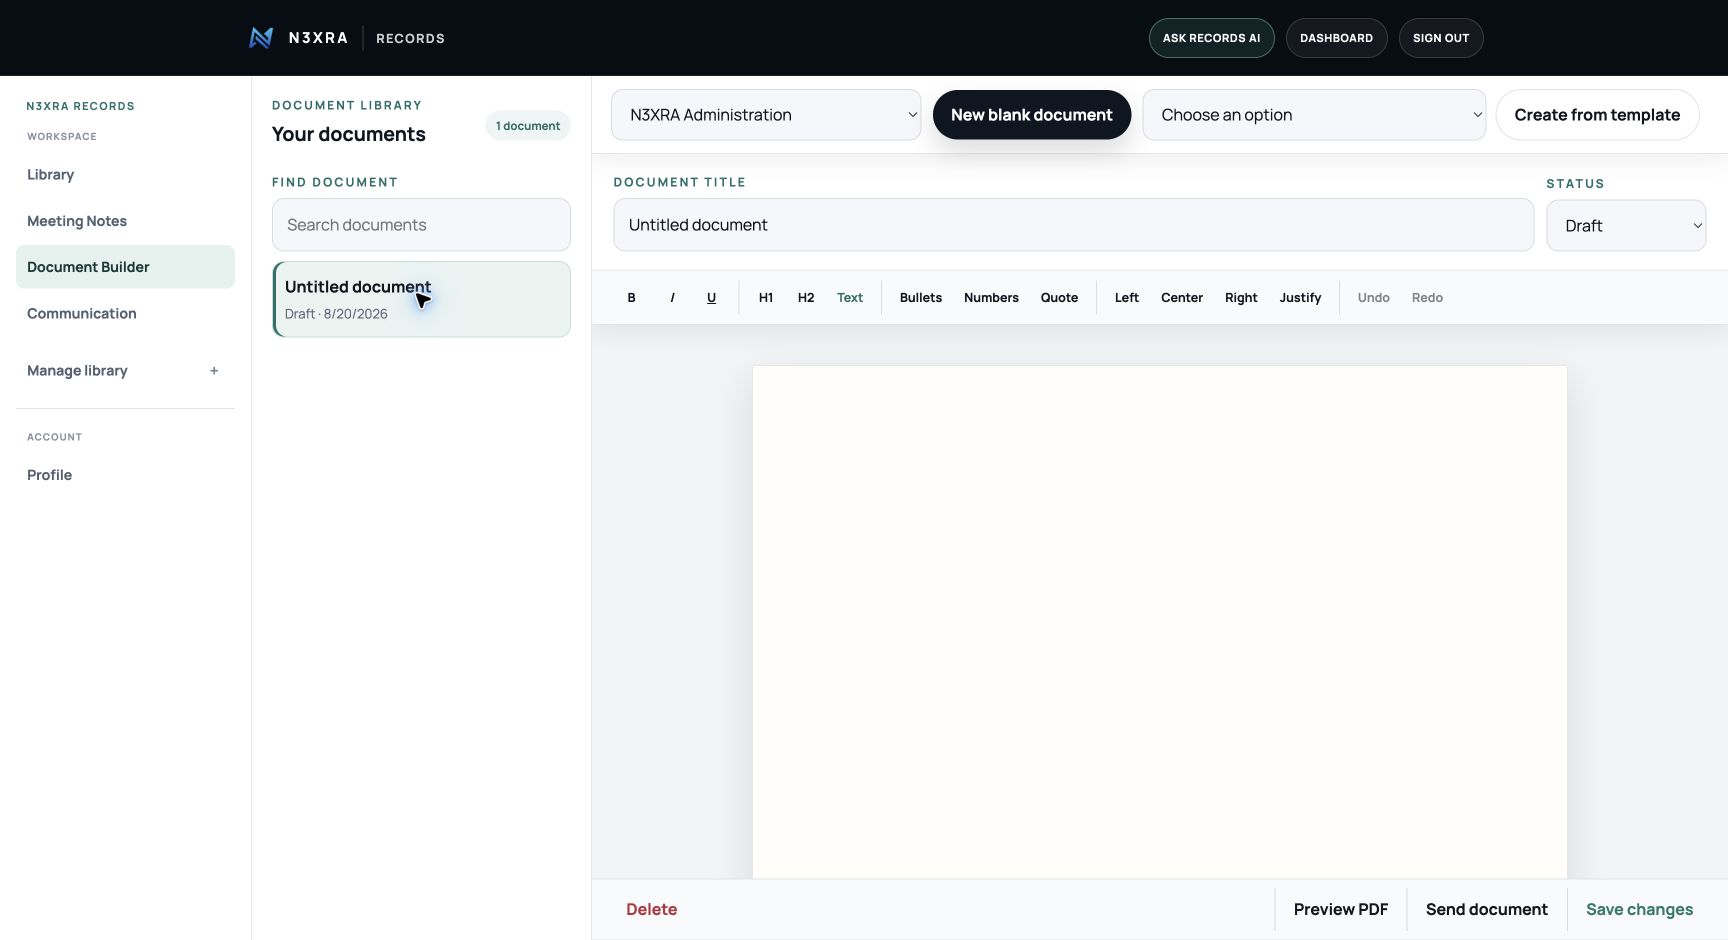
Task: Create a New blank document
Action: coord(1031,115)
